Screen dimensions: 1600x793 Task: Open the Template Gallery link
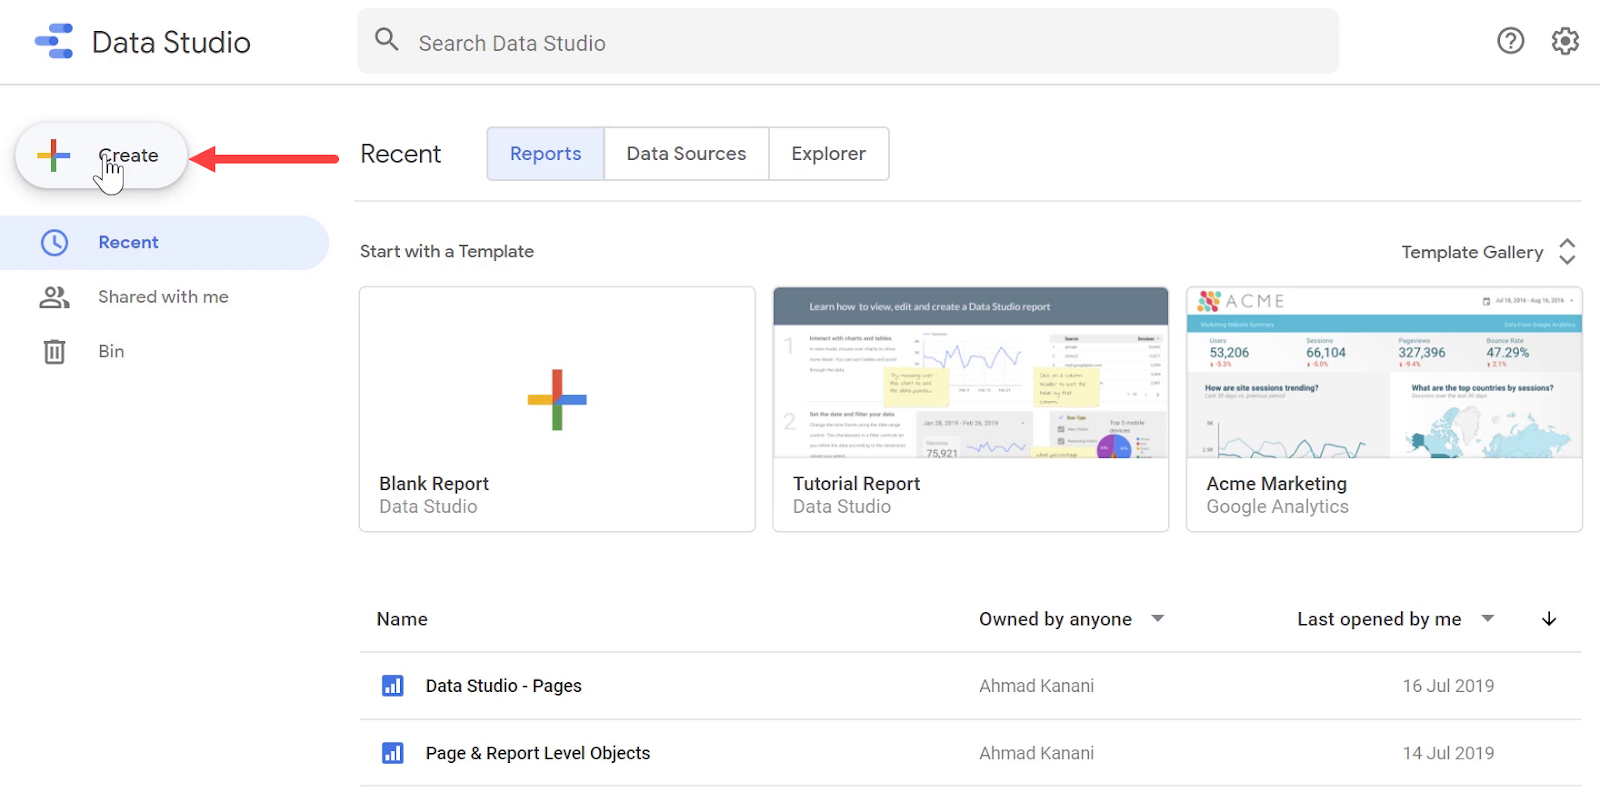[1472, 252]
